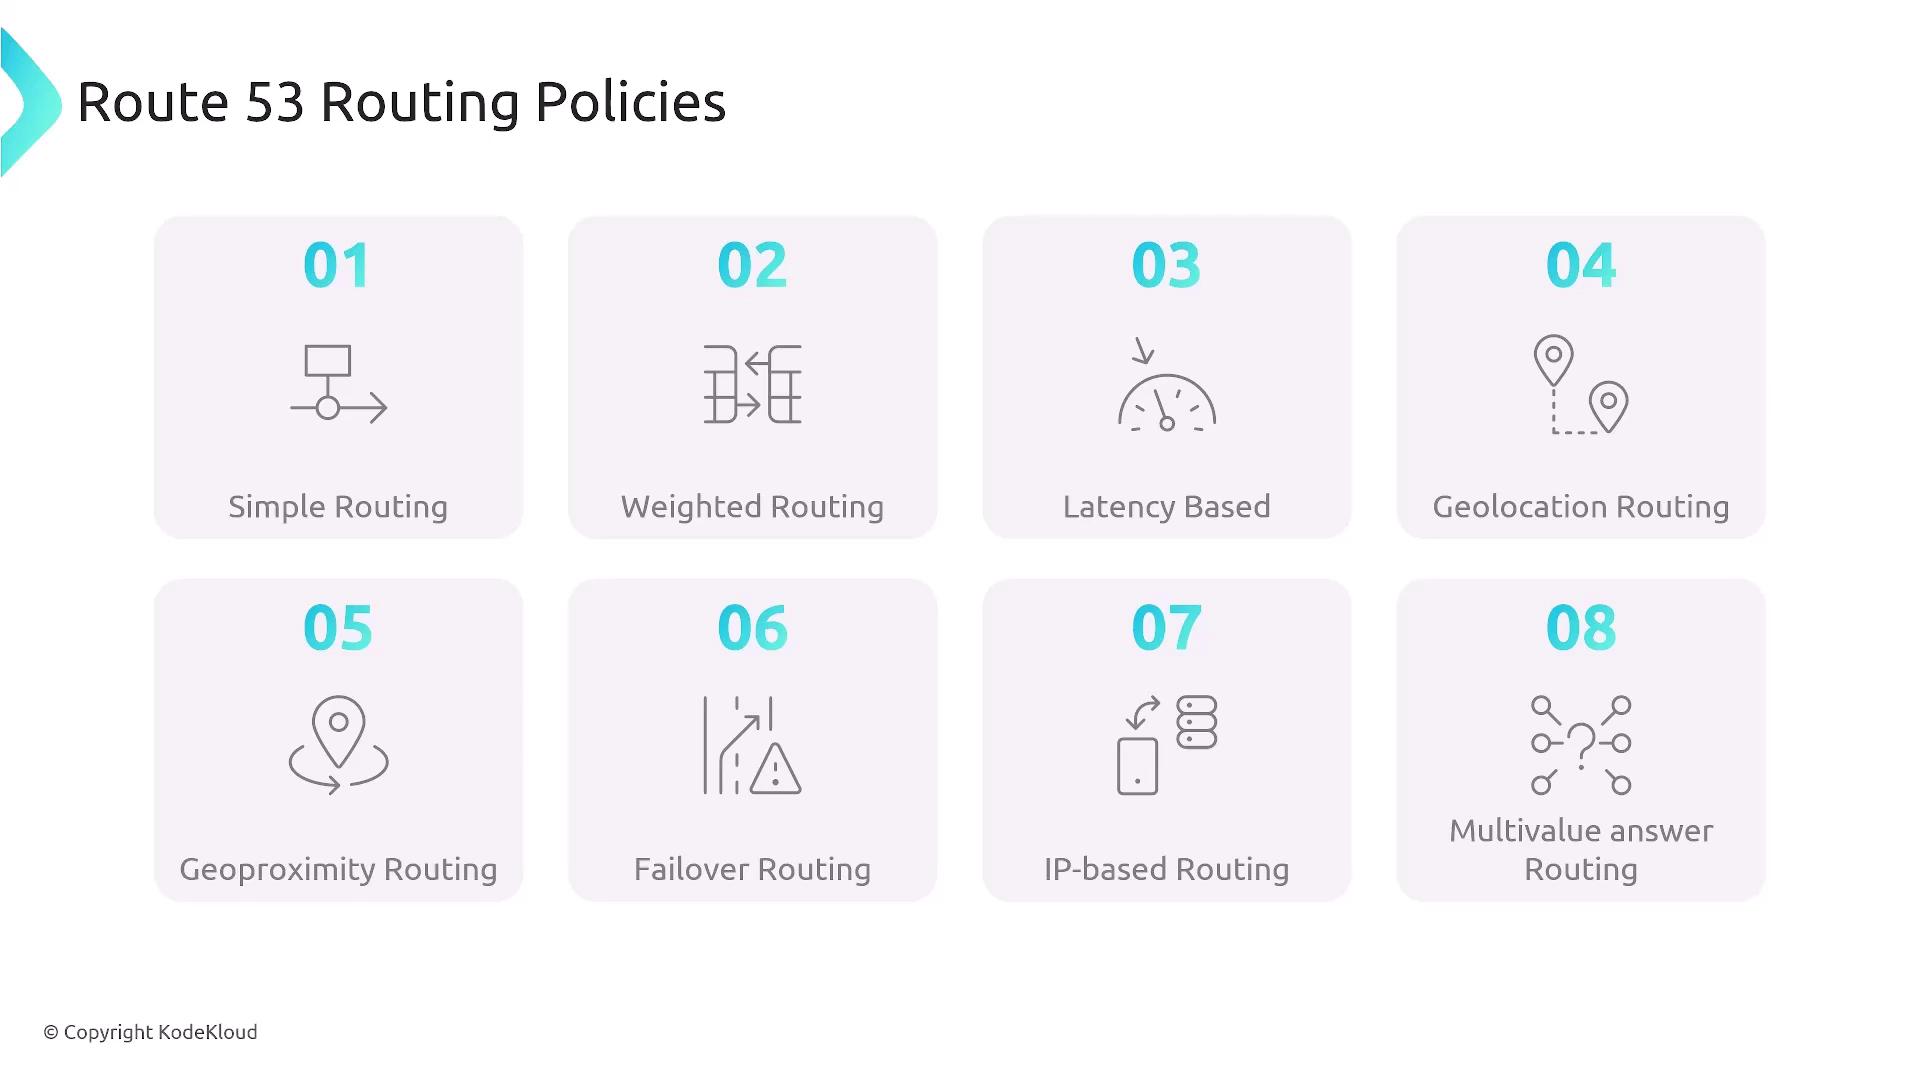Click the number 01 heading

click(x=337, y=266)
